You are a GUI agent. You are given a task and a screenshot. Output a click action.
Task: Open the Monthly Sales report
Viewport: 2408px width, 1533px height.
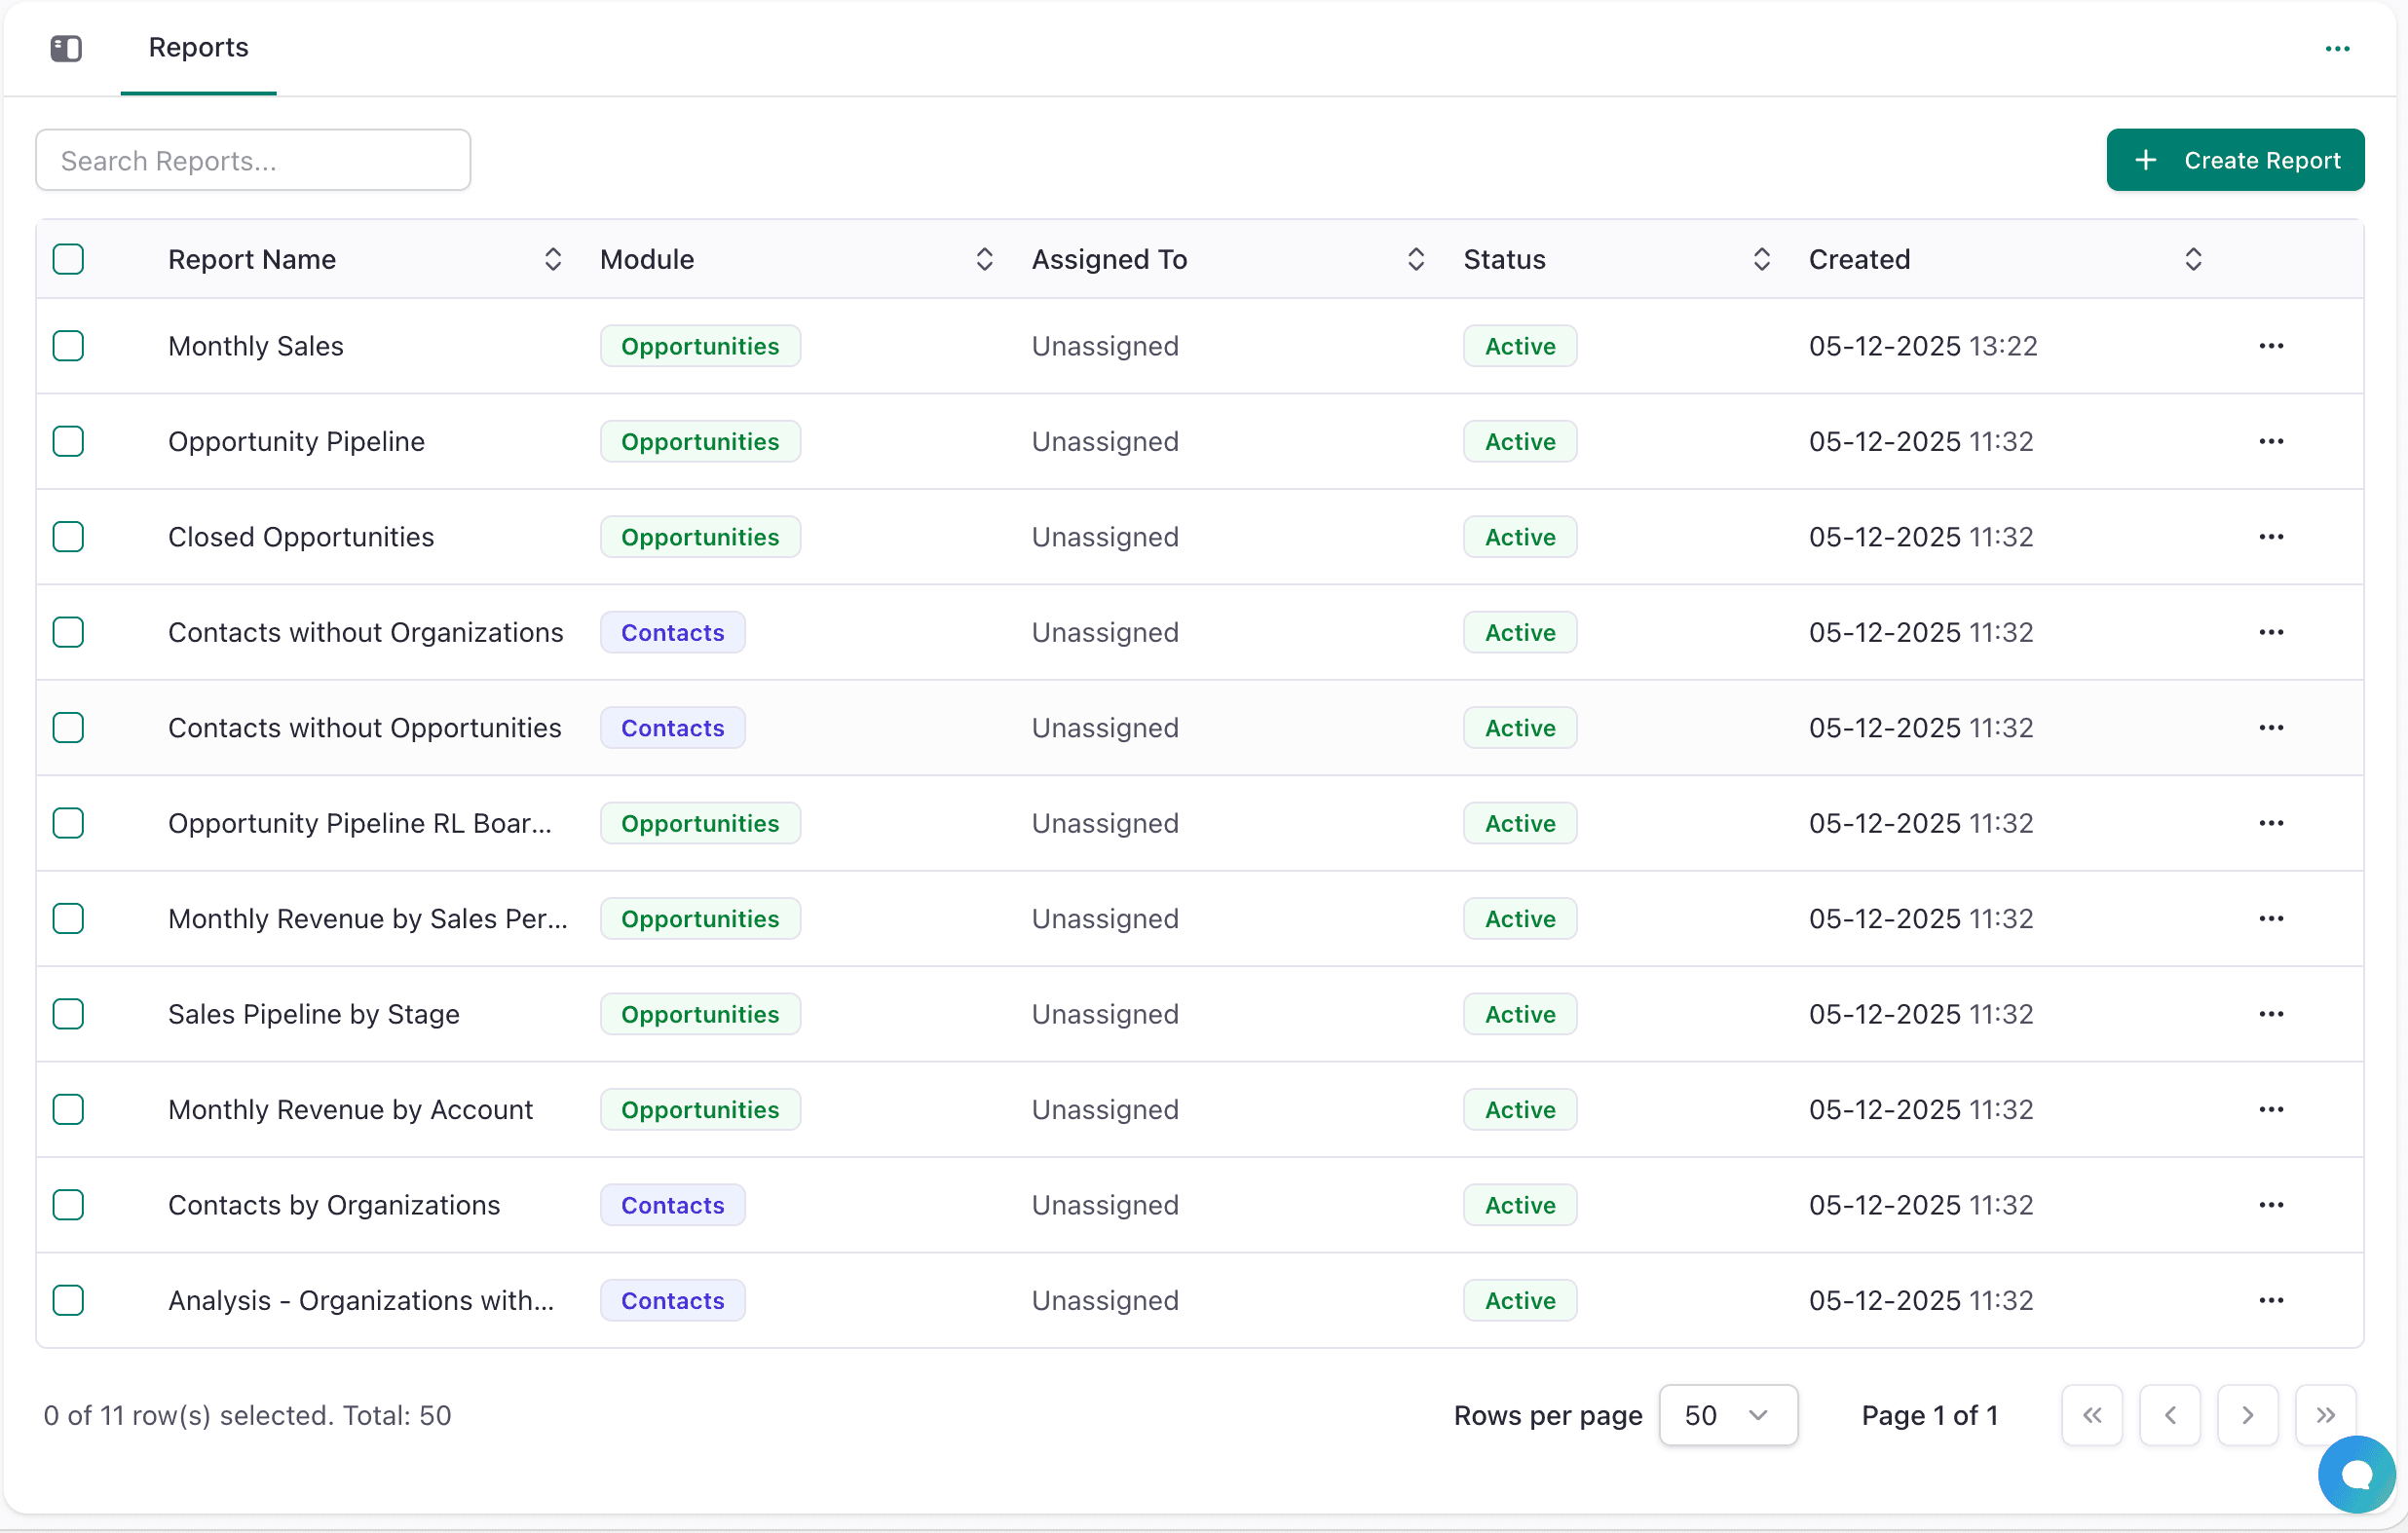tap(256, 346)
